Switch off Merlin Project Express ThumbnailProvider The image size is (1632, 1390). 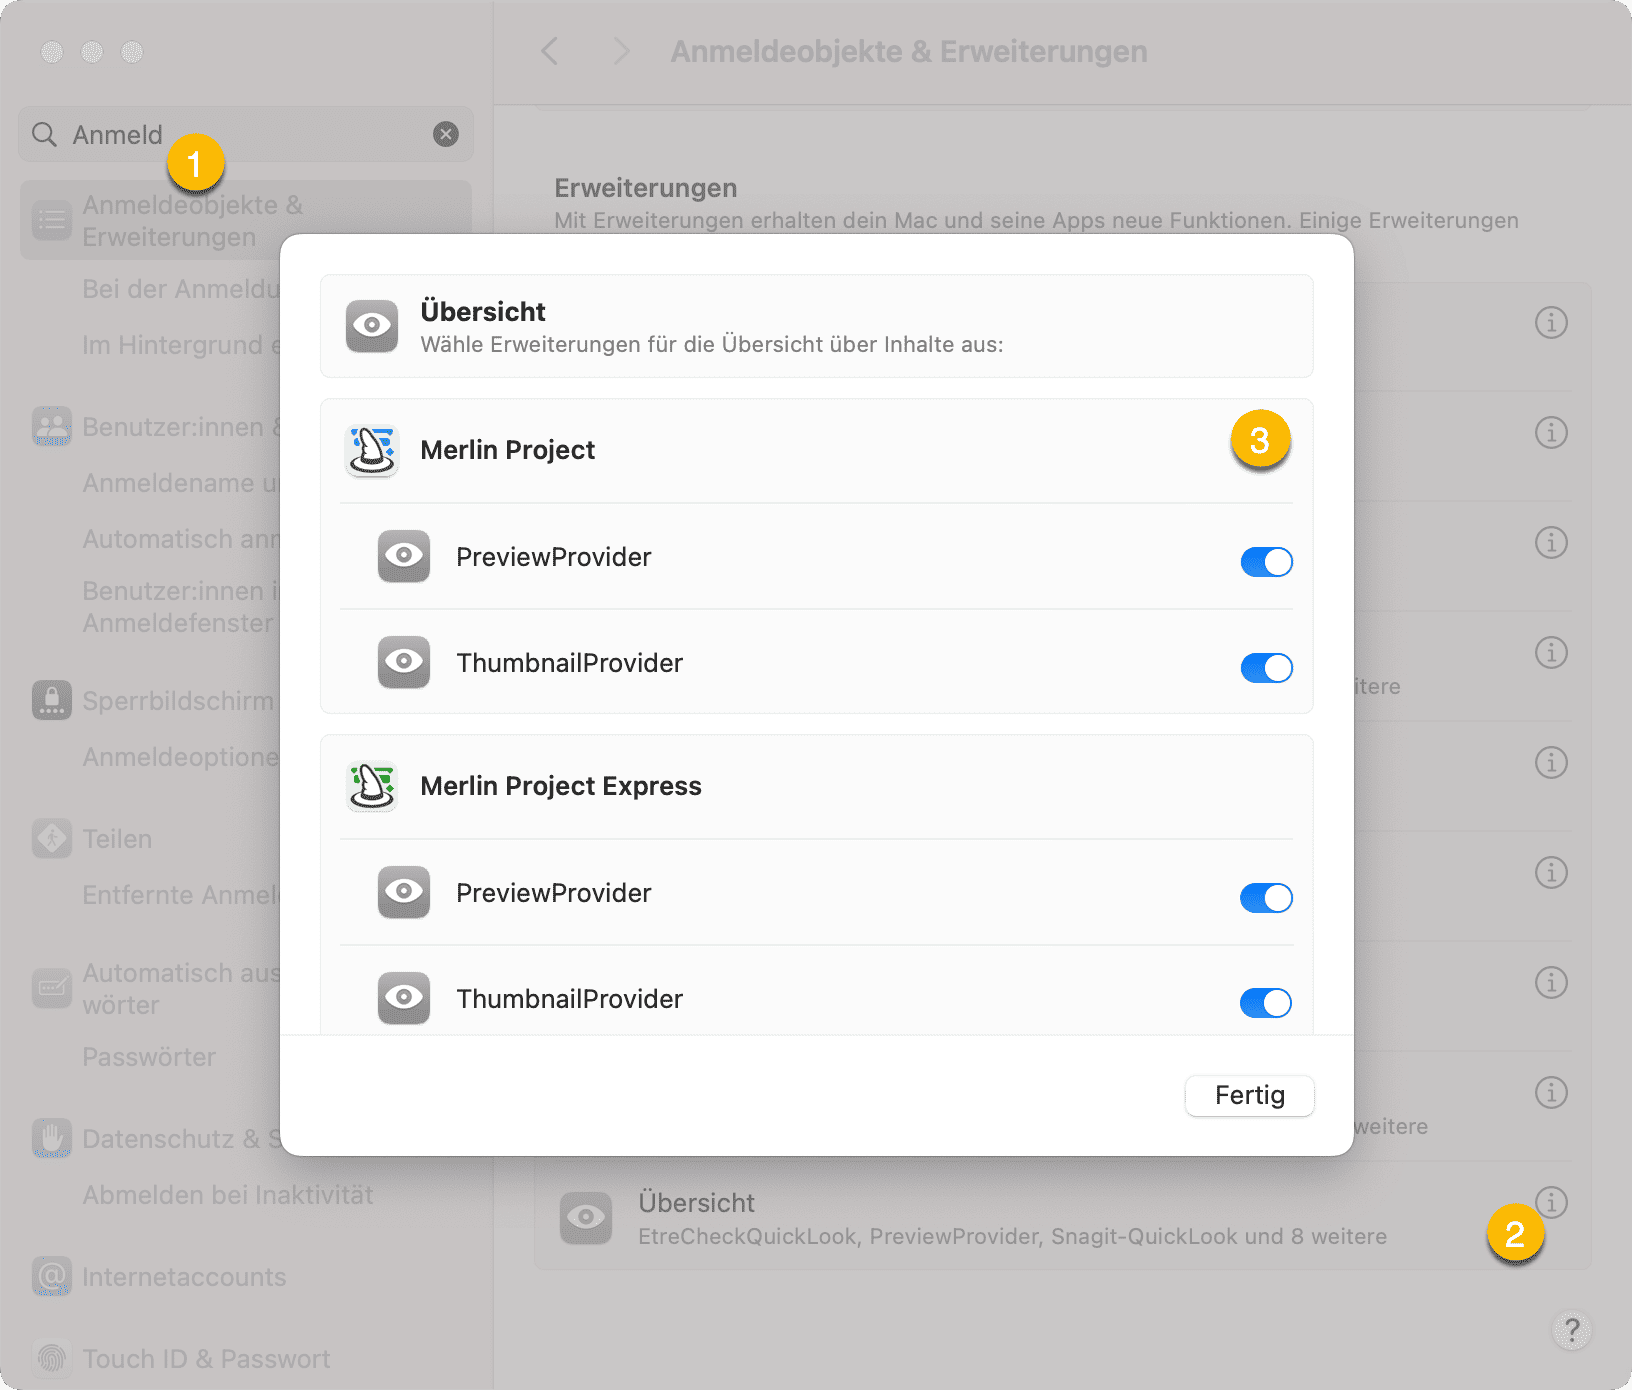pyautogui.click(x=1266, y=1003)
